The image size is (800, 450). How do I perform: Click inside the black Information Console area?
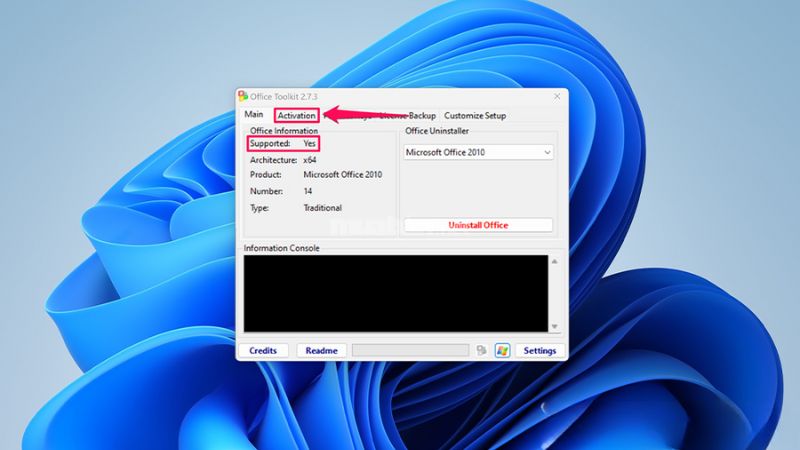(x=395, y=294)
